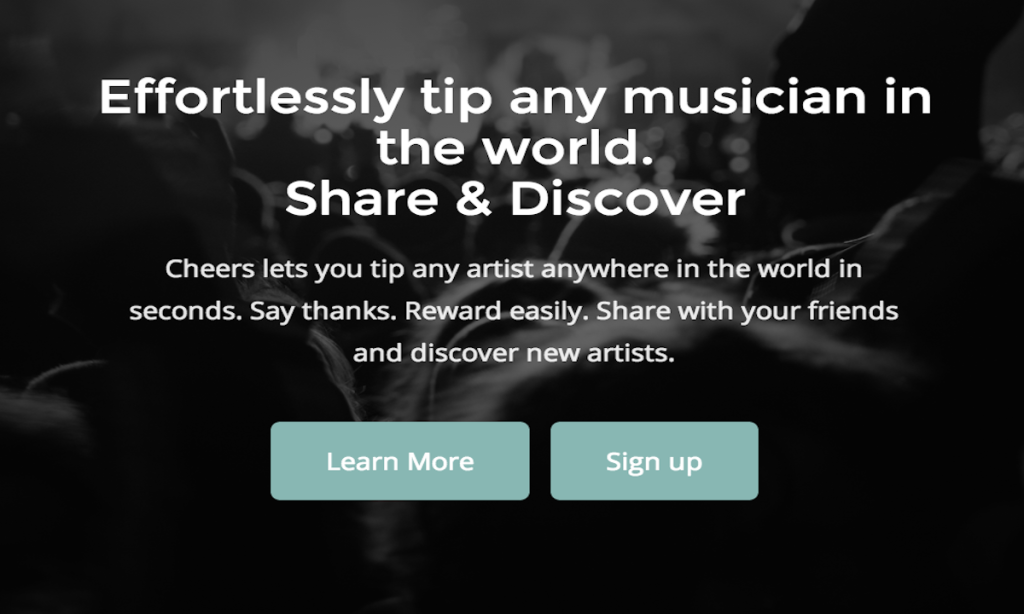Click "Share with your friends" text
This screenshot has width=1024, height=614.
[x=747, y=312]
